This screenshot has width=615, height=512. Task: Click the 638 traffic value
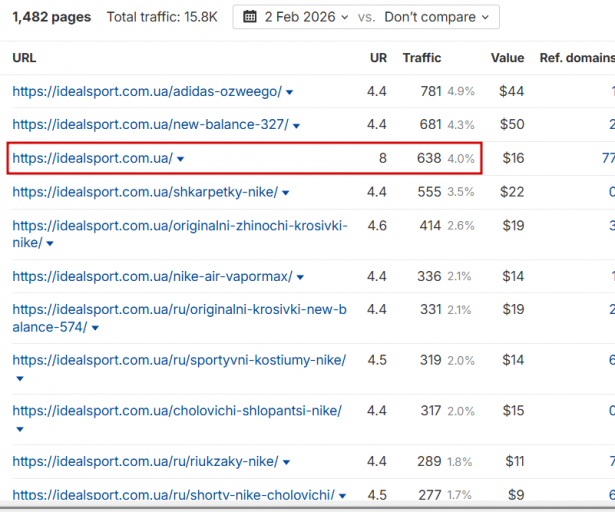tap(429, 158)
